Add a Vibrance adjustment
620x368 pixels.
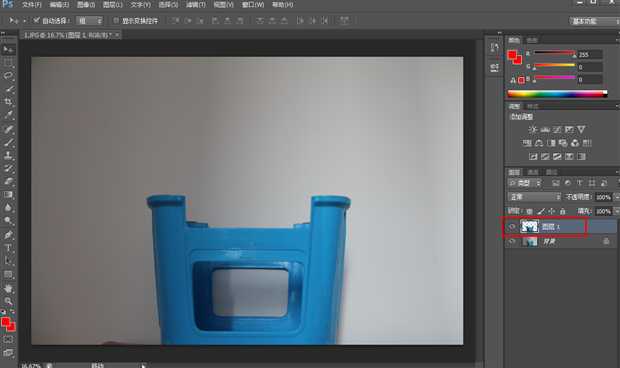581,129
